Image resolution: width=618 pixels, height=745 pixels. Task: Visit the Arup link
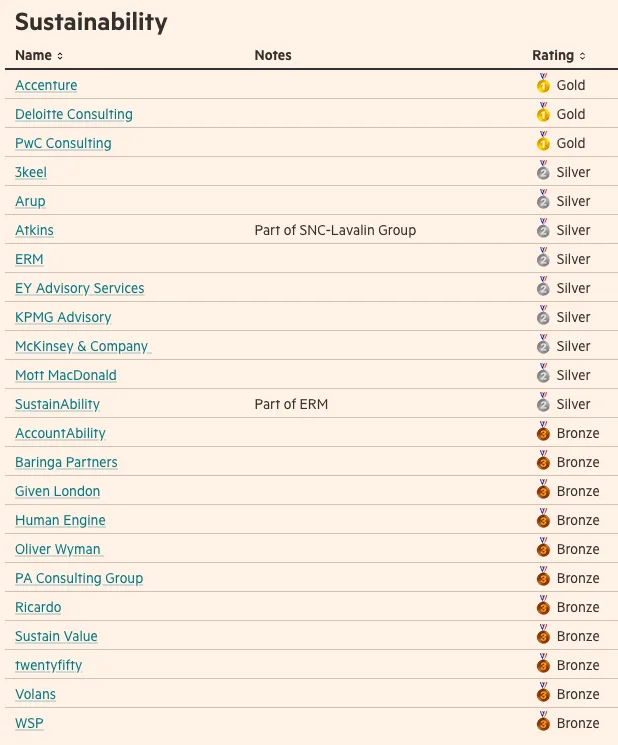pos(30,201)
